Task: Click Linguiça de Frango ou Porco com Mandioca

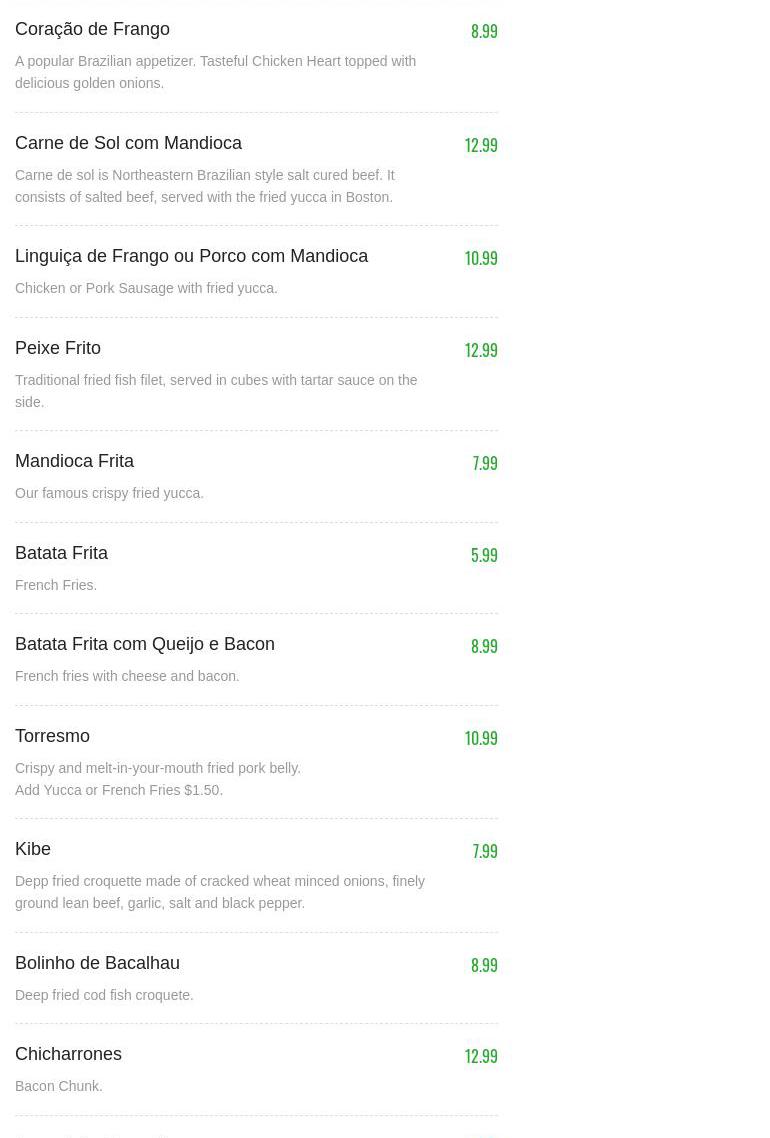Action: coord(191,256)
